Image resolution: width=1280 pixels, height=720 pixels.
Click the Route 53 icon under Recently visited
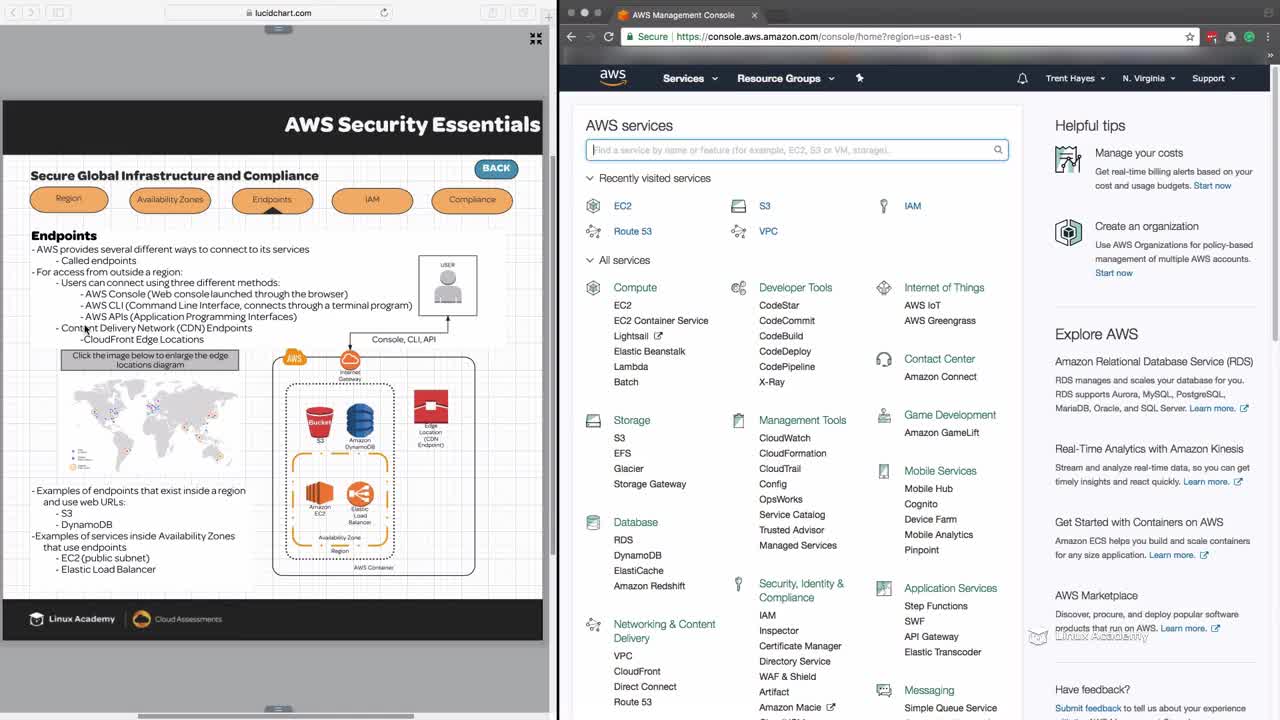593,231
